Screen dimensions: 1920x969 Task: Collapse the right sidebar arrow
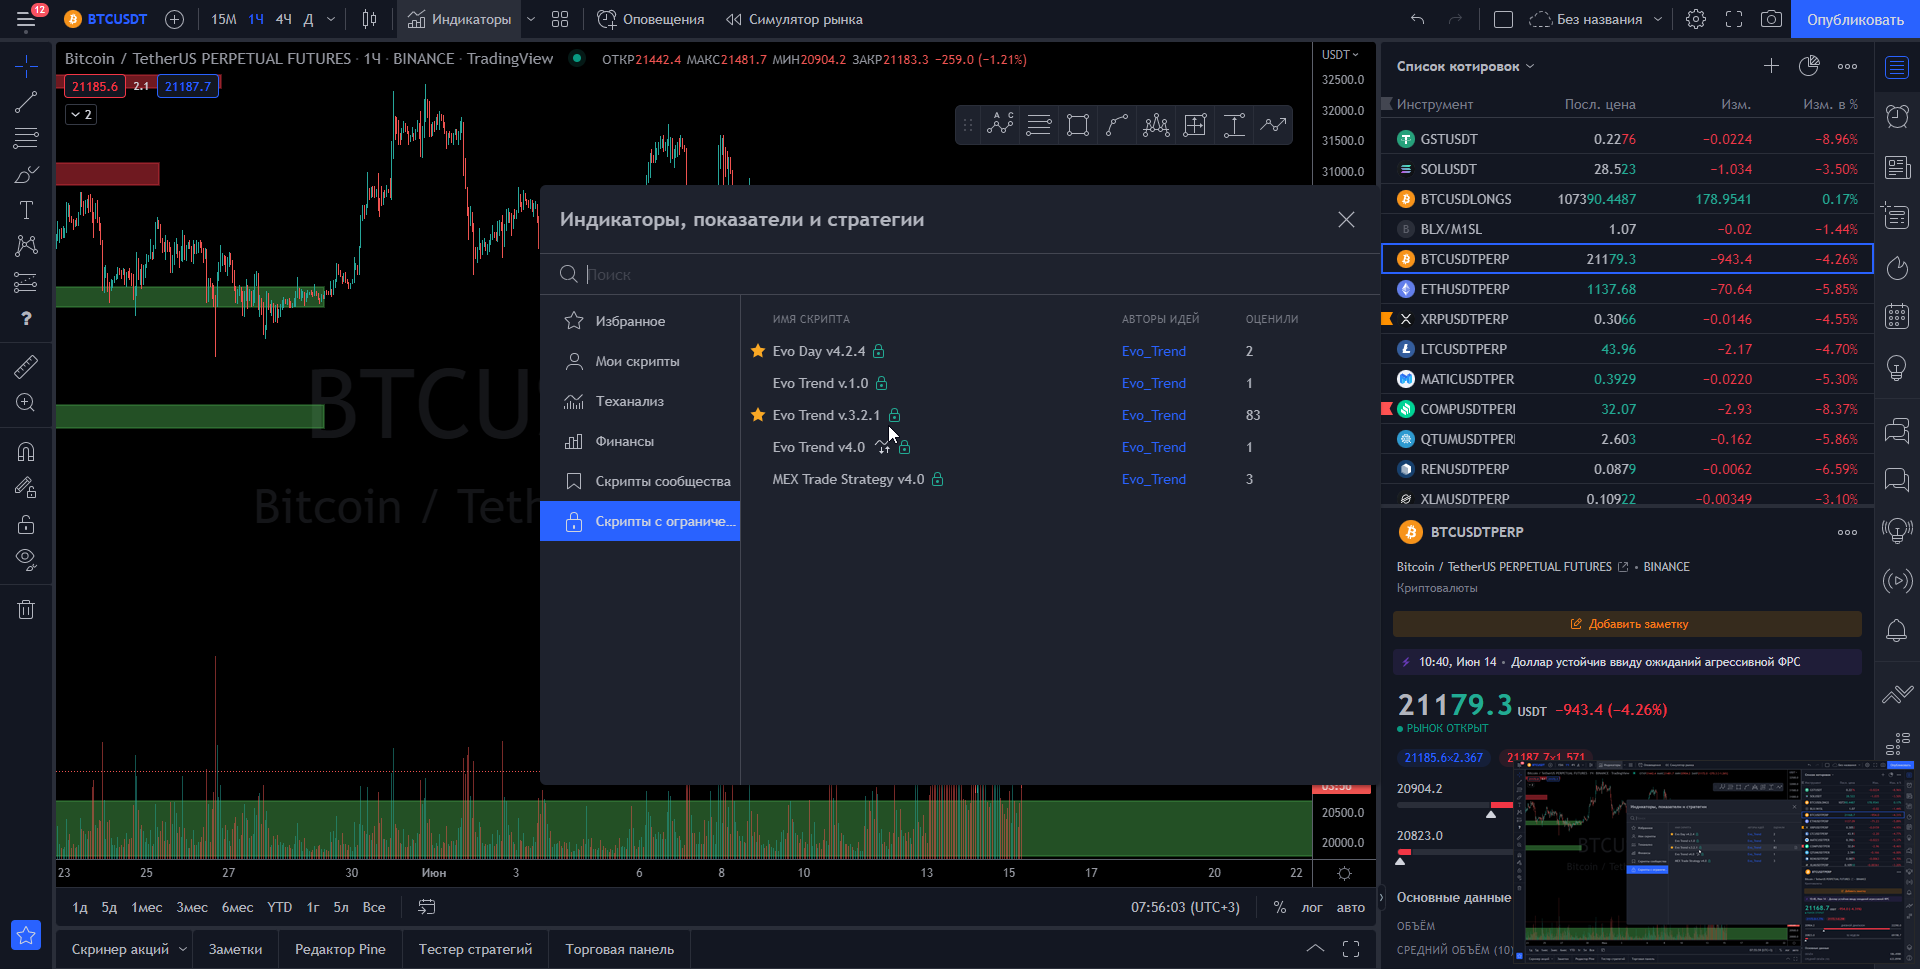(1381, 897)
